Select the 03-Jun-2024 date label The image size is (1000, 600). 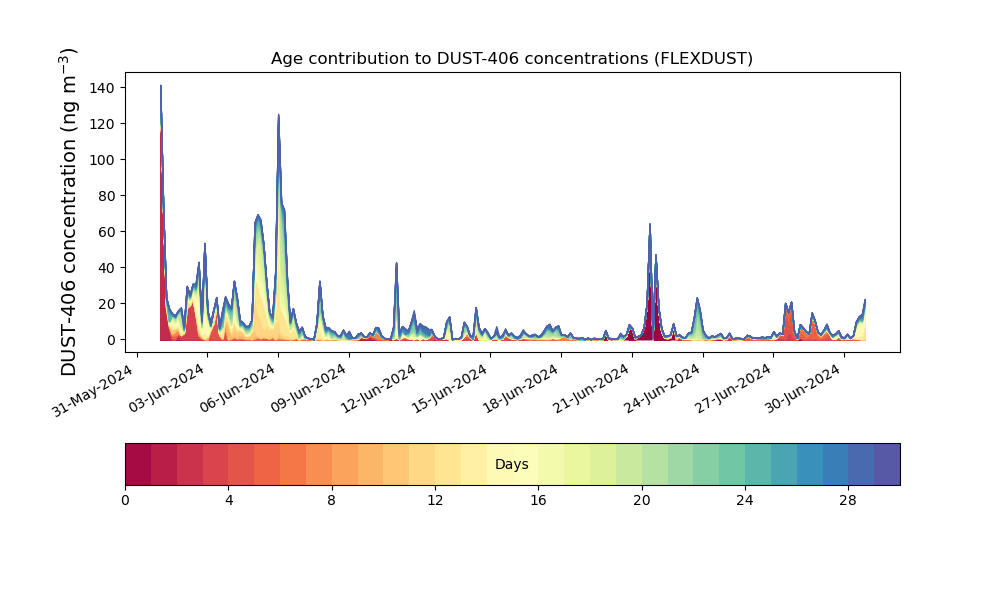[167, 388]
